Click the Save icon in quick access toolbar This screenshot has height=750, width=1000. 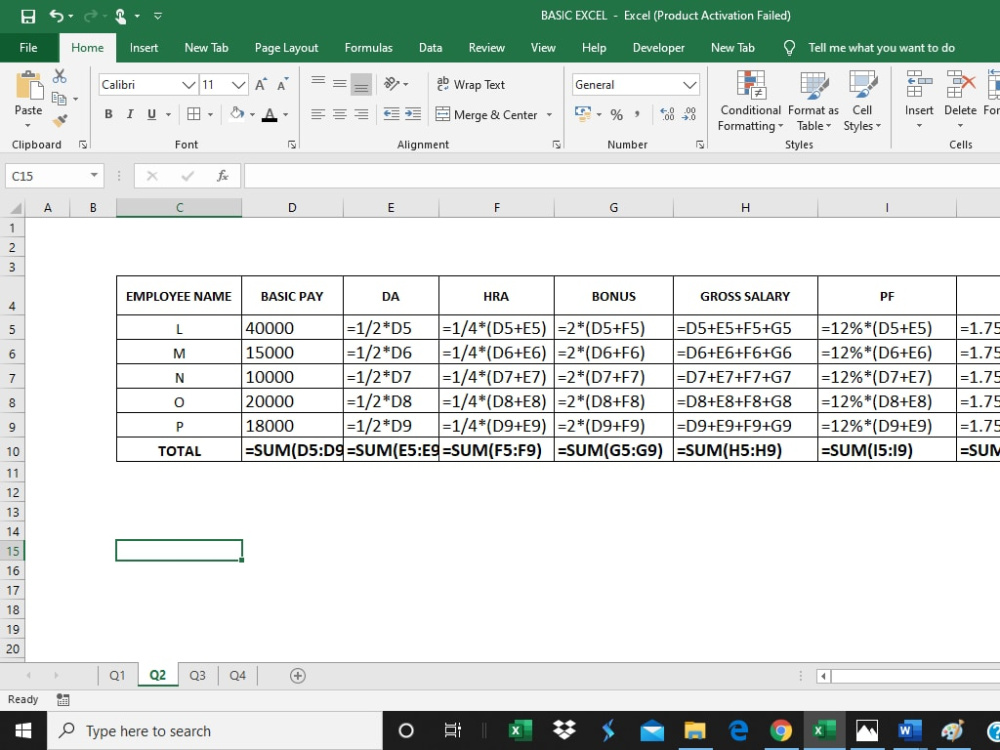pyautogui.click(x=28, y=16)
